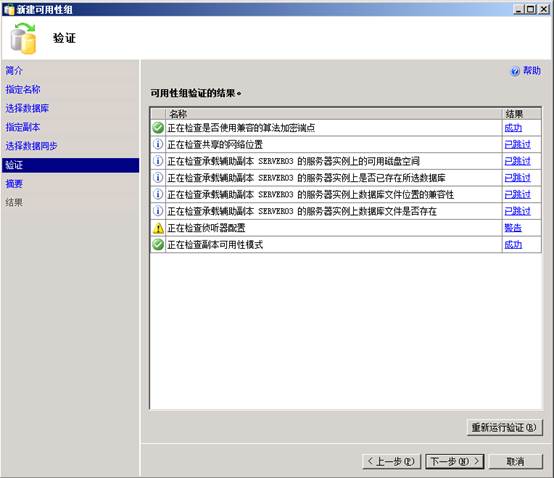Viewport: 554px width, 478px height.
Task: Click info icon for 是否已存在所选数据库 row
Action: [158, 177]
